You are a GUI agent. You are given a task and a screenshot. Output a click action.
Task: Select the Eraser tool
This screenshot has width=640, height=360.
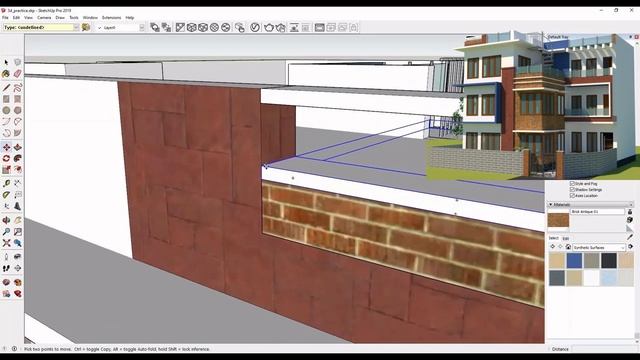[x=18, y=74]
